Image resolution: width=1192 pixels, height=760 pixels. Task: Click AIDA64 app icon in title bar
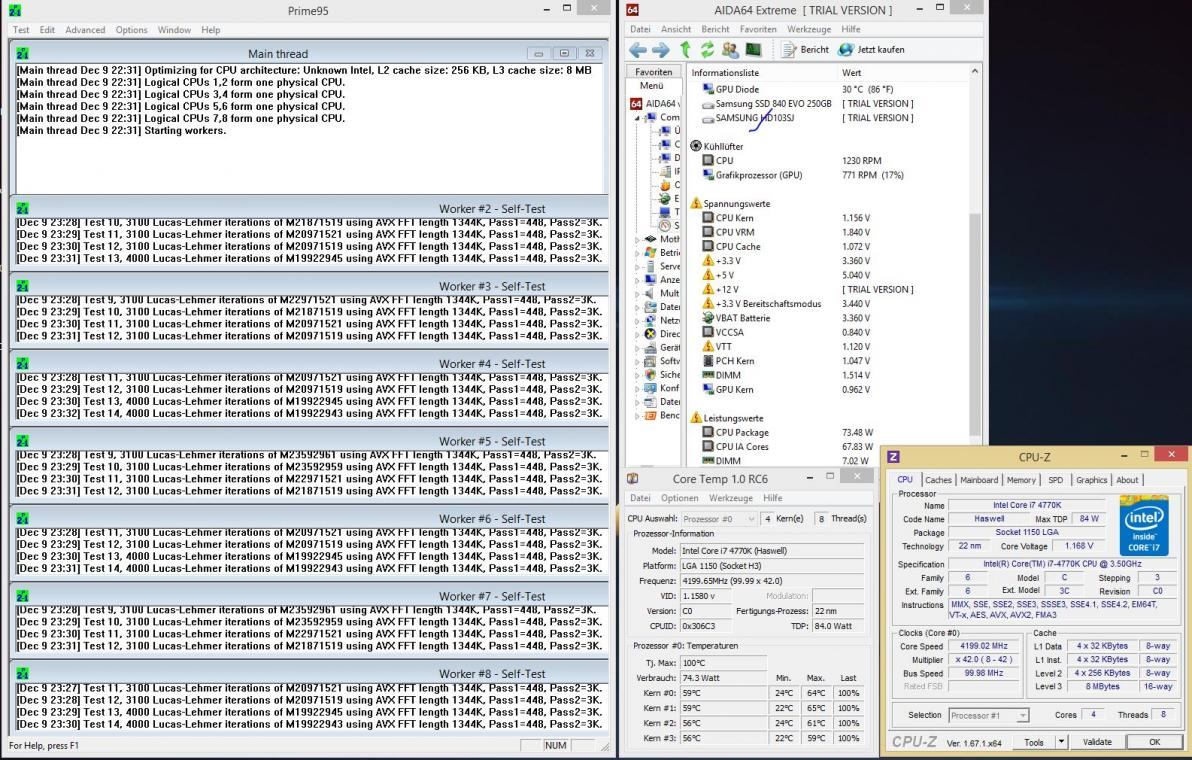coord(632,10)
